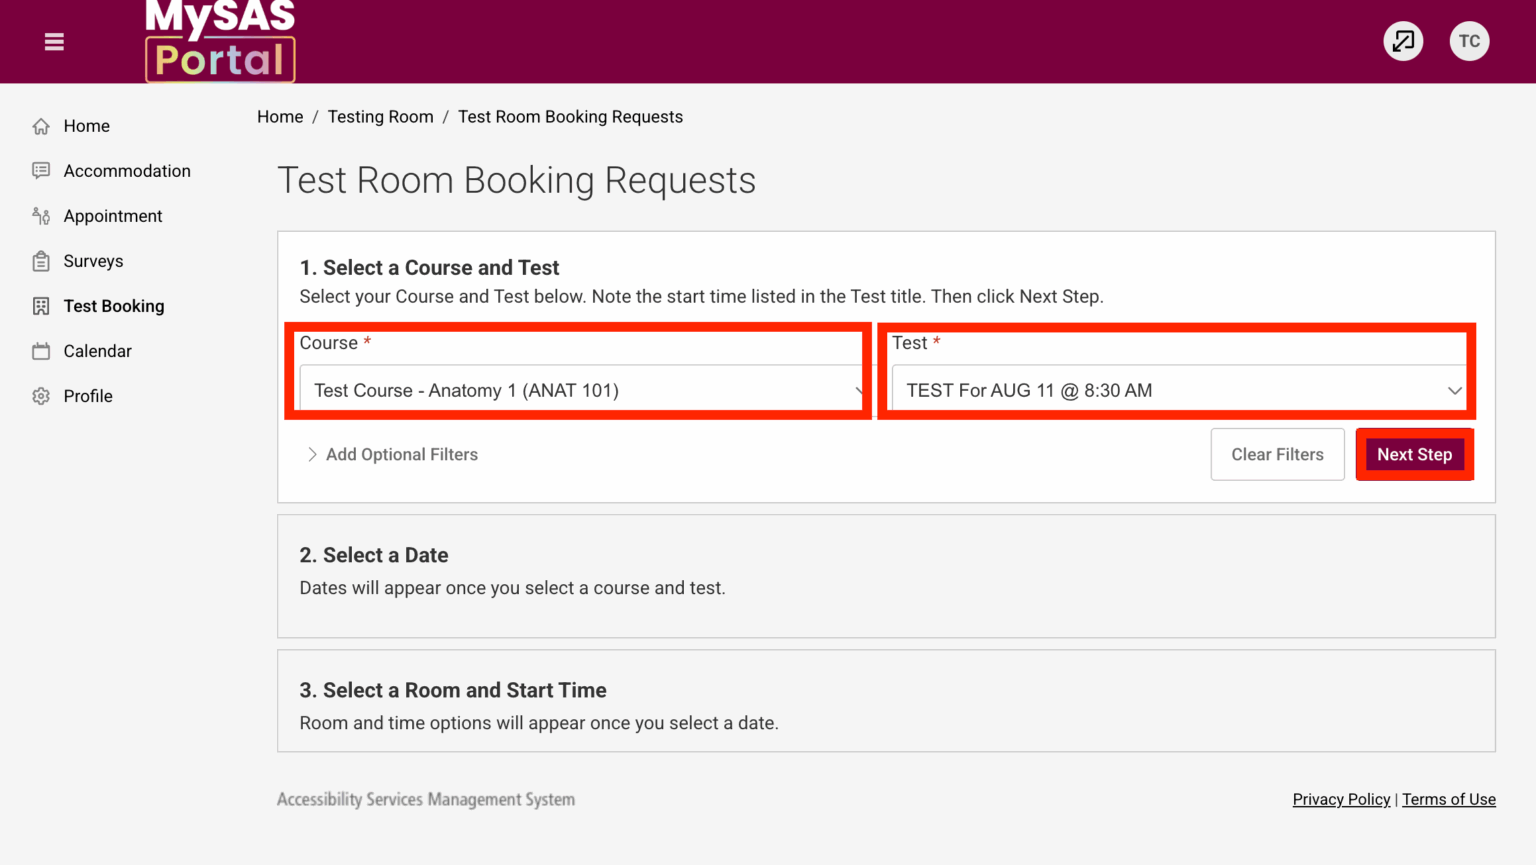
Task: Expand the Add Optional Filters section
Action: (391, 454)
